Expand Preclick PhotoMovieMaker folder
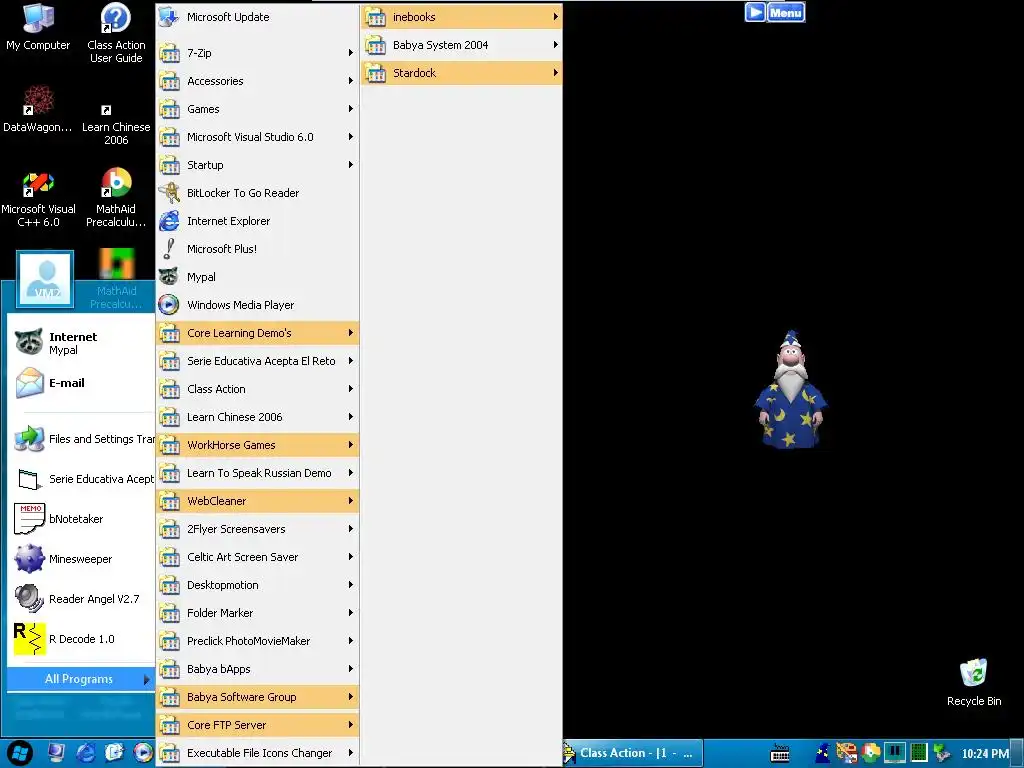The height and width of the screenshot is (768, 1024). tap(258, 641)
